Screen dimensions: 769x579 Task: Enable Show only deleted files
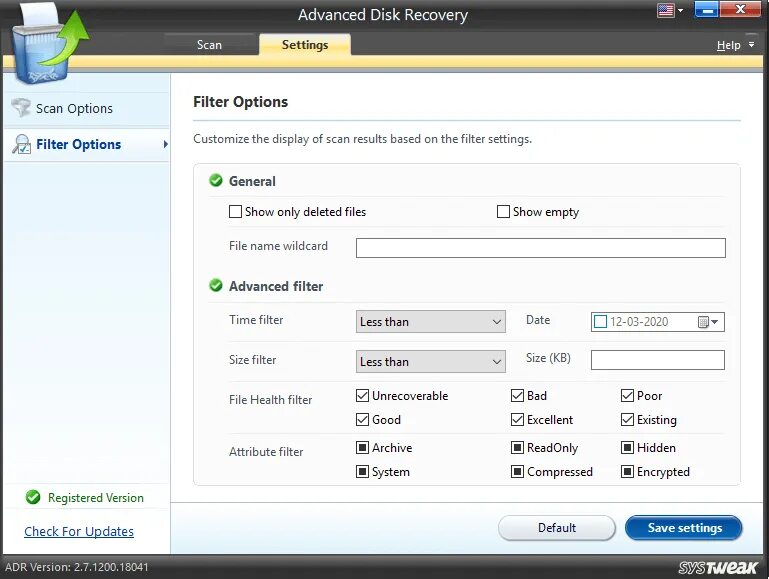[235, 212]
